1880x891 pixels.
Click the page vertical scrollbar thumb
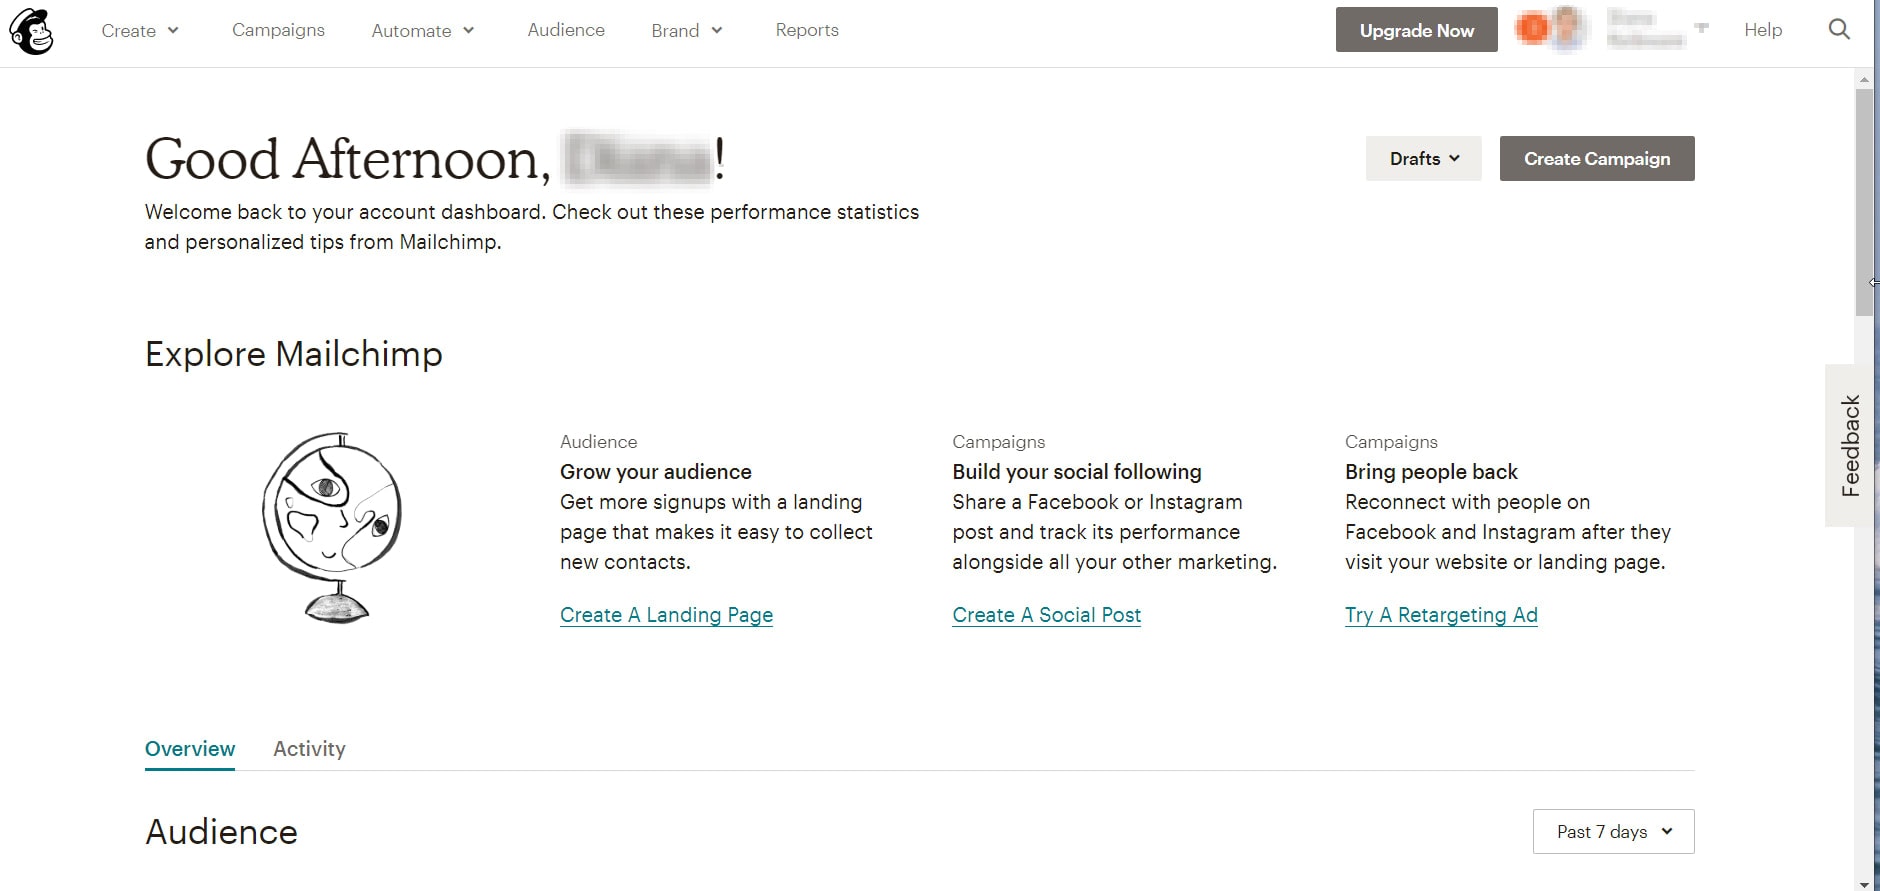point(1864,202)
